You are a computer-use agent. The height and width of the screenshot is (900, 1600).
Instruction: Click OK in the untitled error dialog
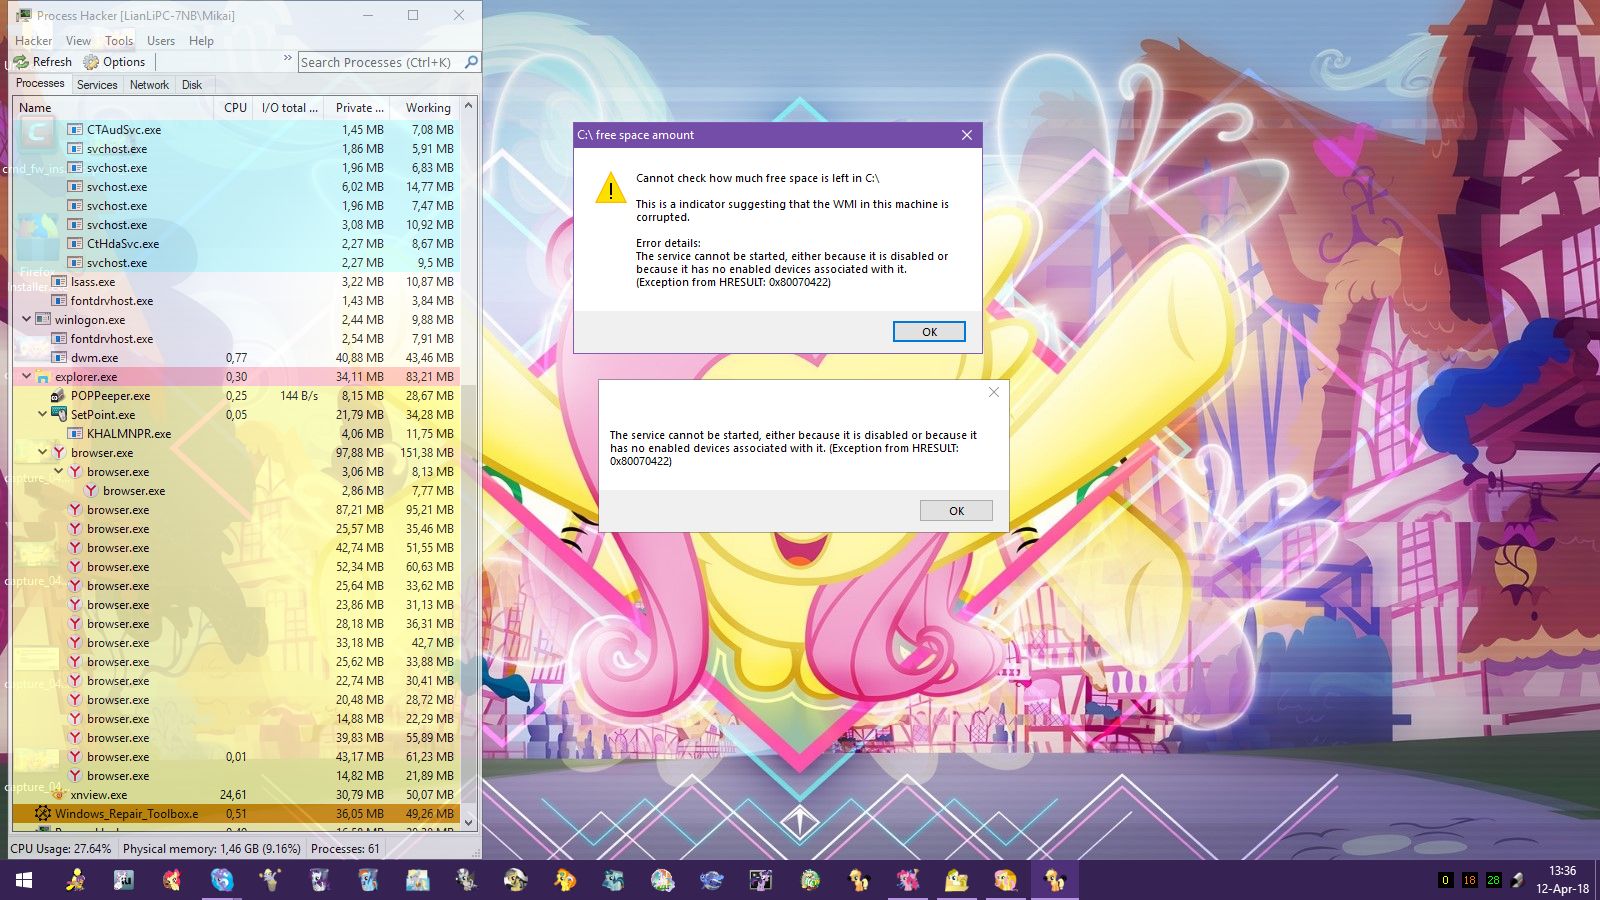(956, 511)
